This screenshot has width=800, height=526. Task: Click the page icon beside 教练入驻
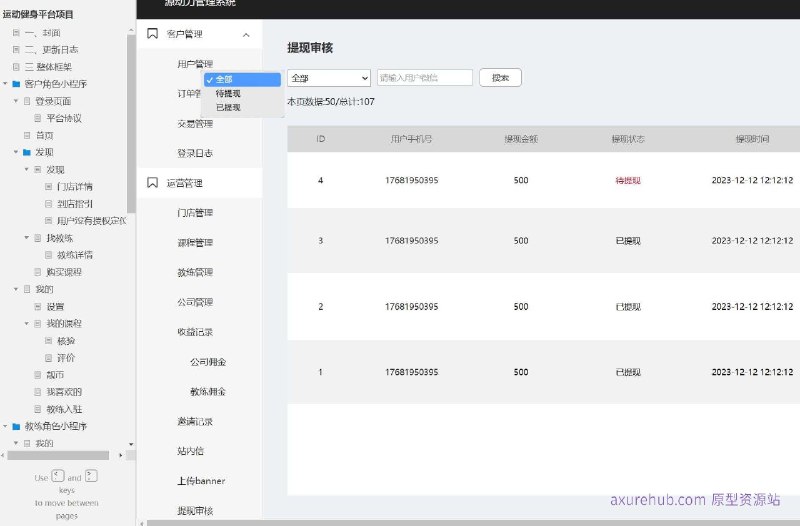(x=38, y=409)
